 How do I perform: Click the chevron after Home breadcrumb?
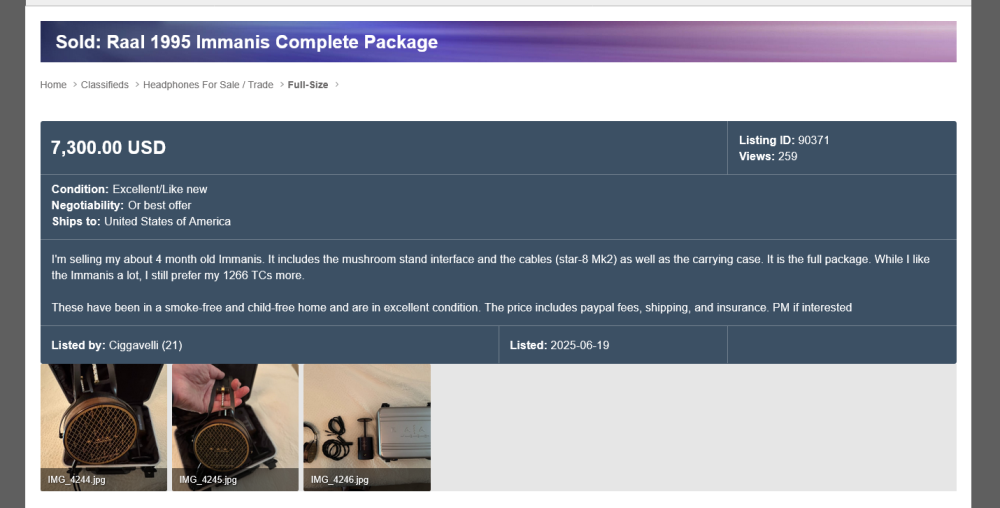pos(75,85)
